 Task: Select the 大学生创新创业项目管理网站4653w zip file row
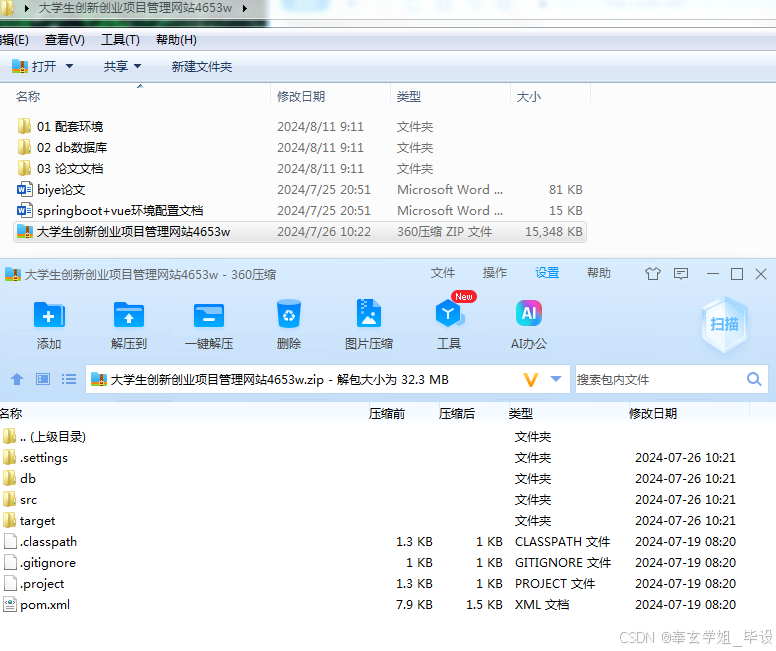[x=299, y=232]
